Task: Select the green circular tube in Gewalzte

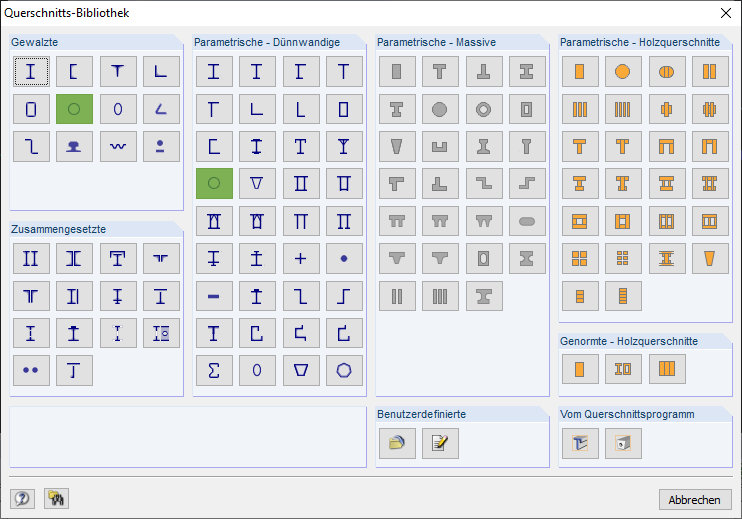Action: (74, 109)
